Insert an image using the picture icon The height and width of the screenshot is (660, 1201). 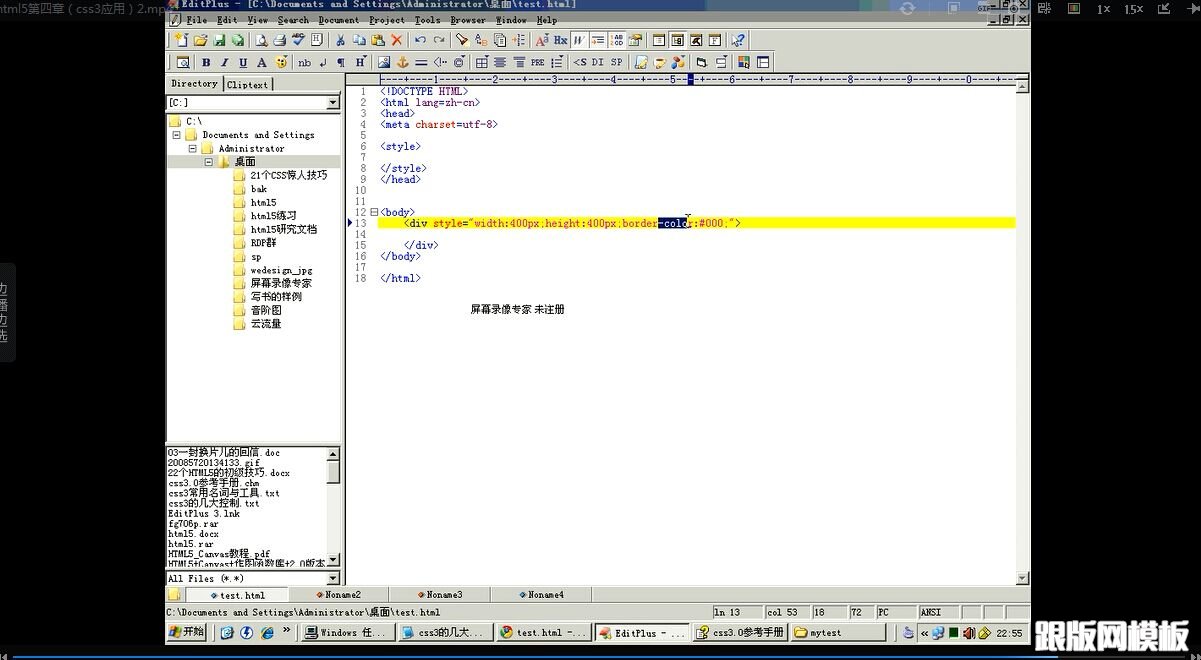point(384,62)
